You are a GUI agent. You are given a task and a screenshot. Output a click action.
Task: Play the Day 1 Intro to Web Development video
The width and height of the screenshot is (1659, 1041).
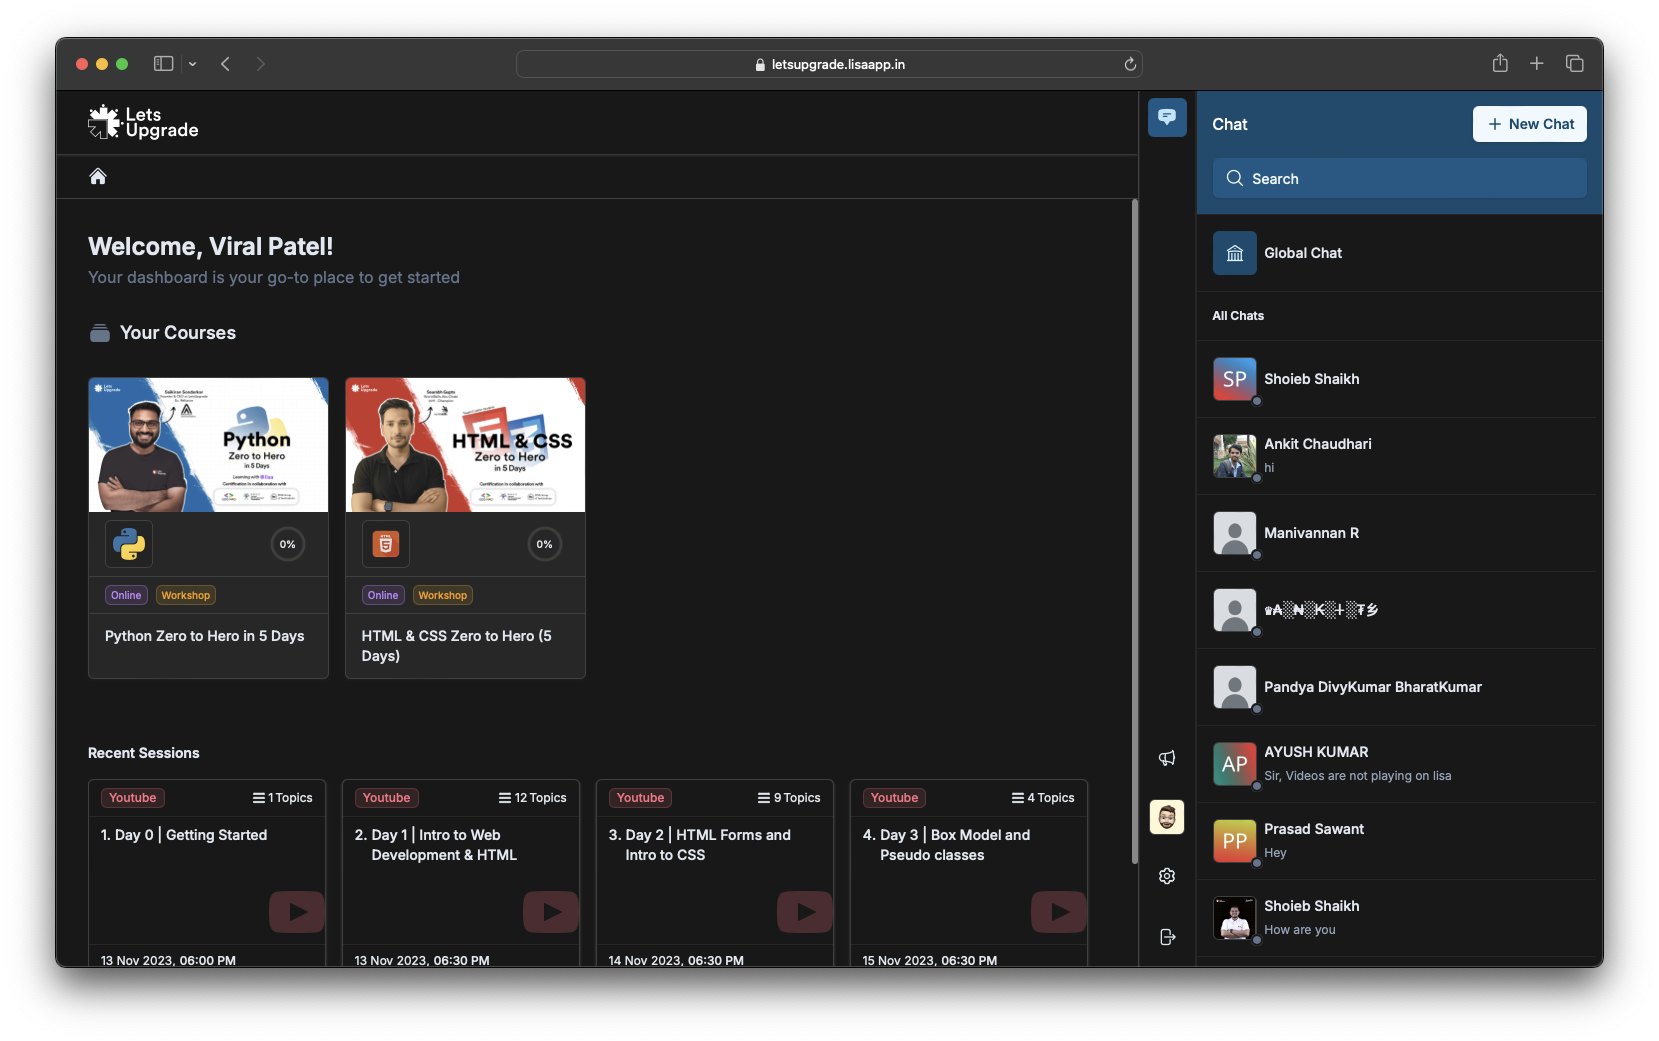pyautogui.click(x=551, y=911)
